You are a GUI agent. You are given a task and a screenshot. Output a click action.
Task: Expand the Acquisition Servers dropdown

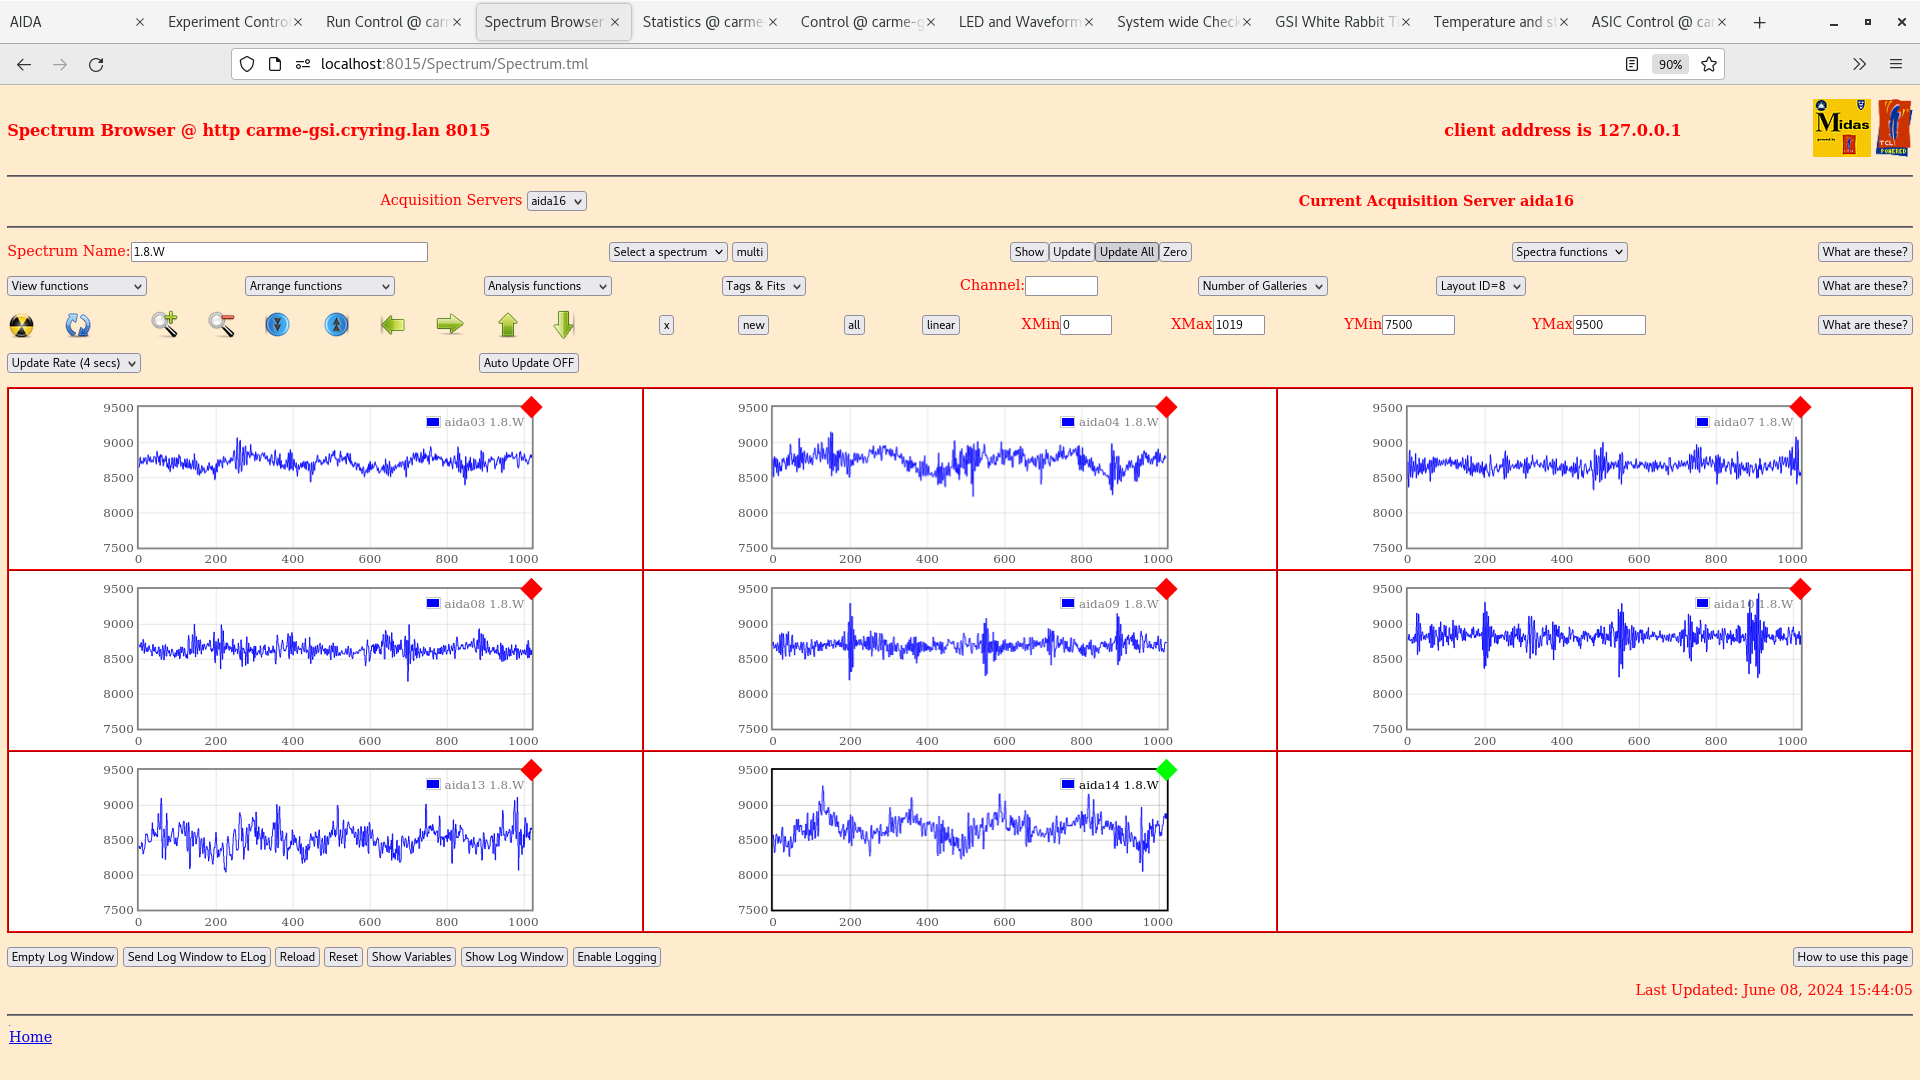click(x=555, y=200)
